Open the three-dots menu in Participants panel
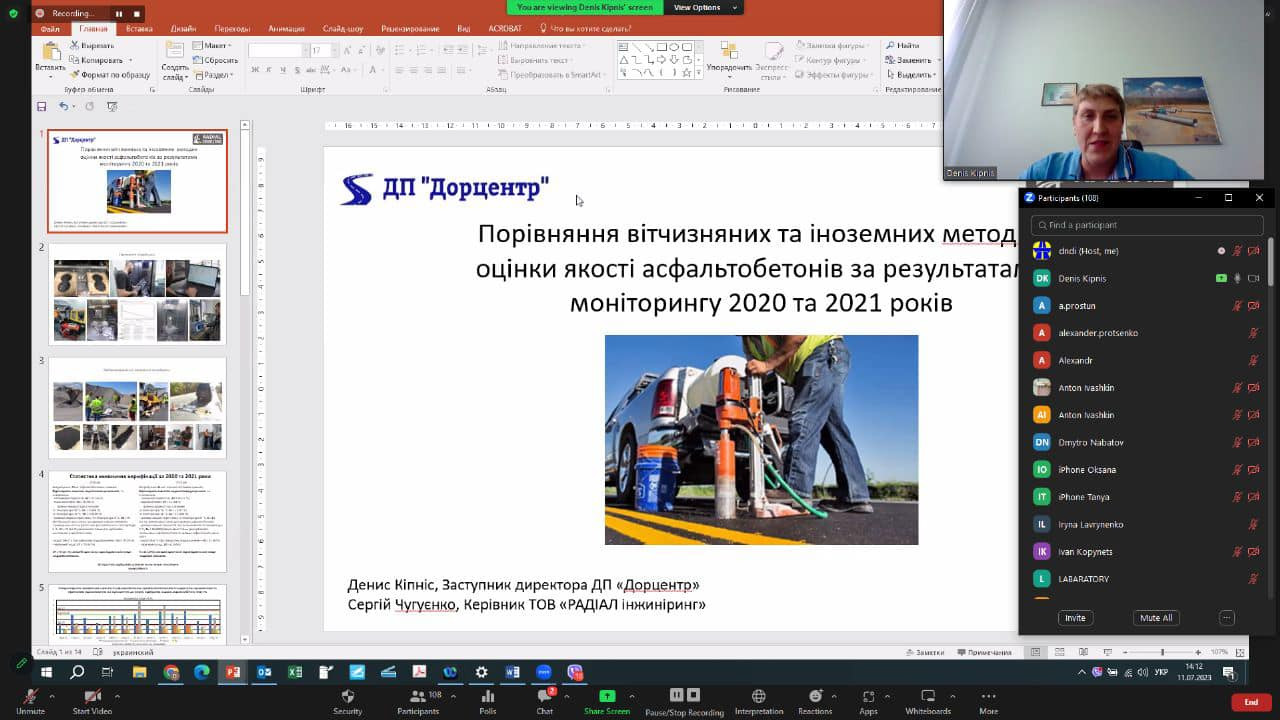 point(1226,618)
